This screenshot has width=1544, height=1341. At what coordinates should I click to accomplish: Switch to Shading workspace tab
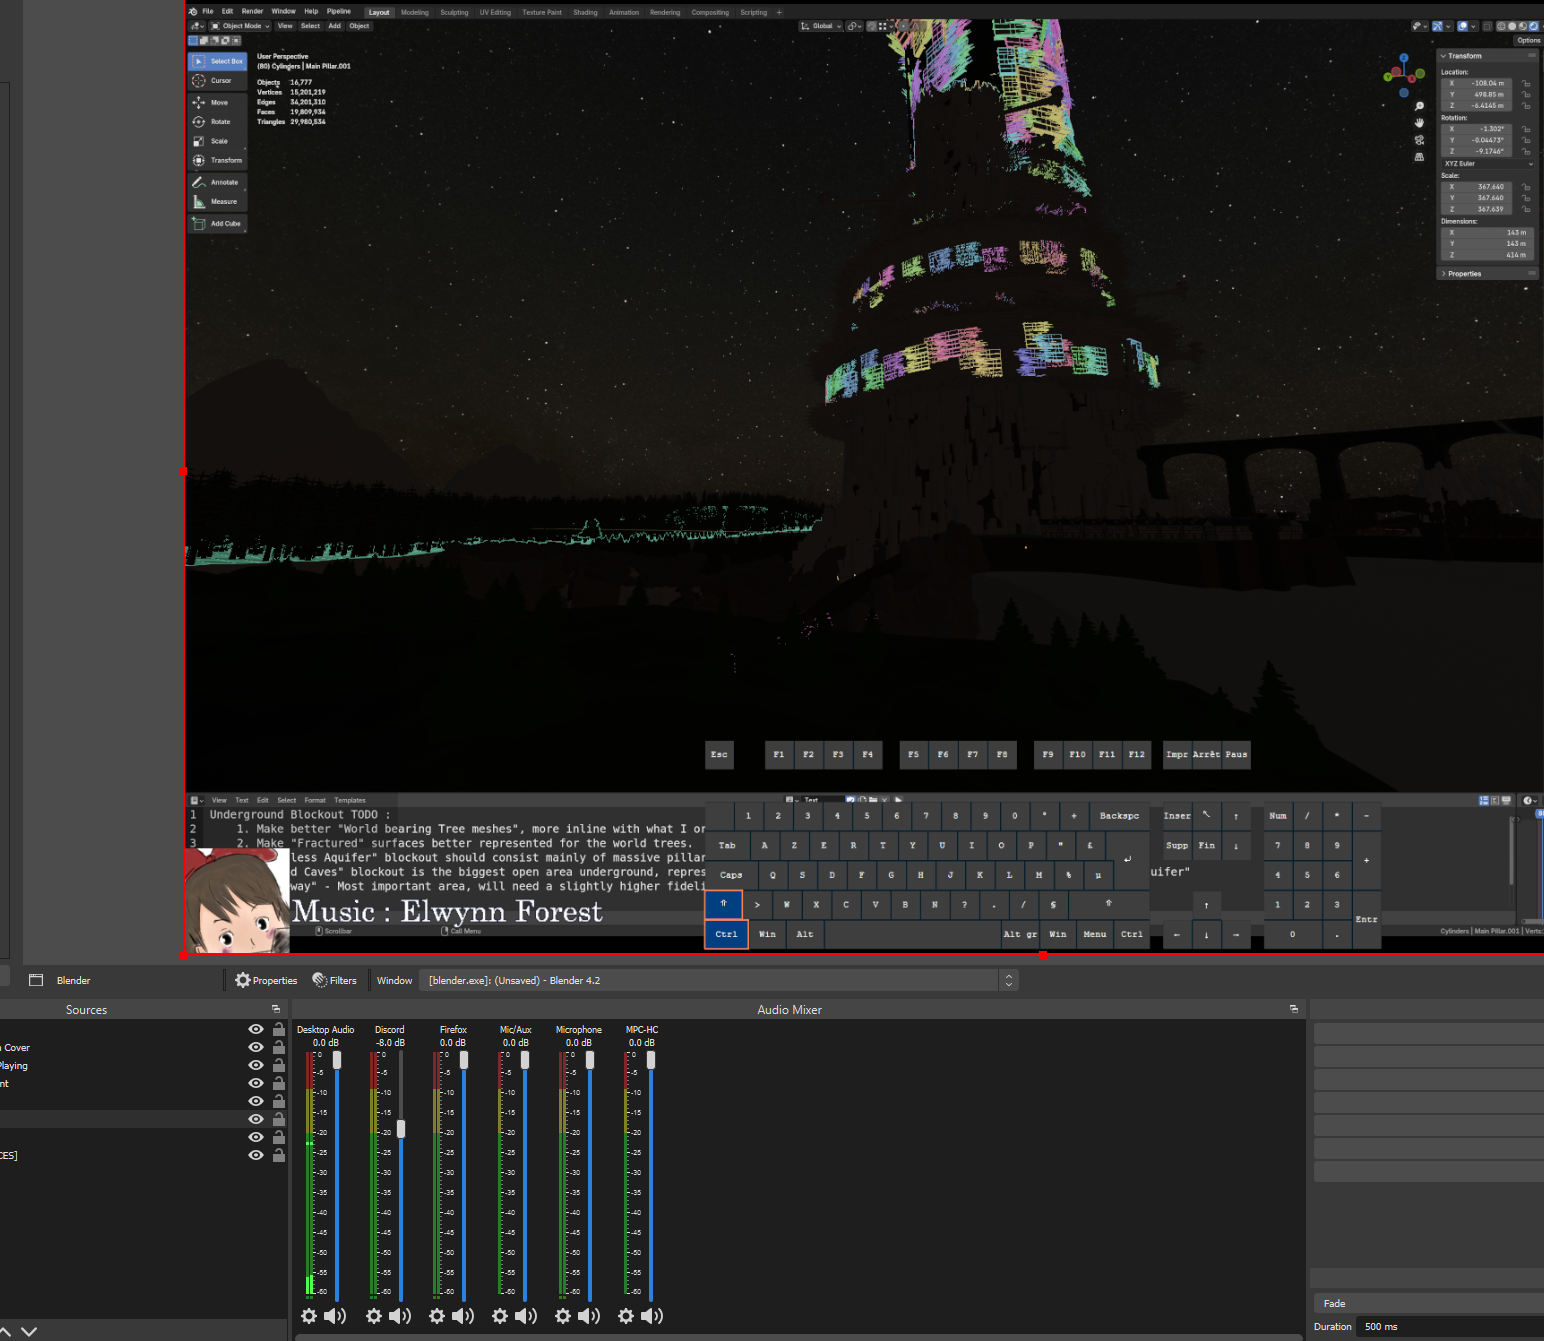pos(585,13)
